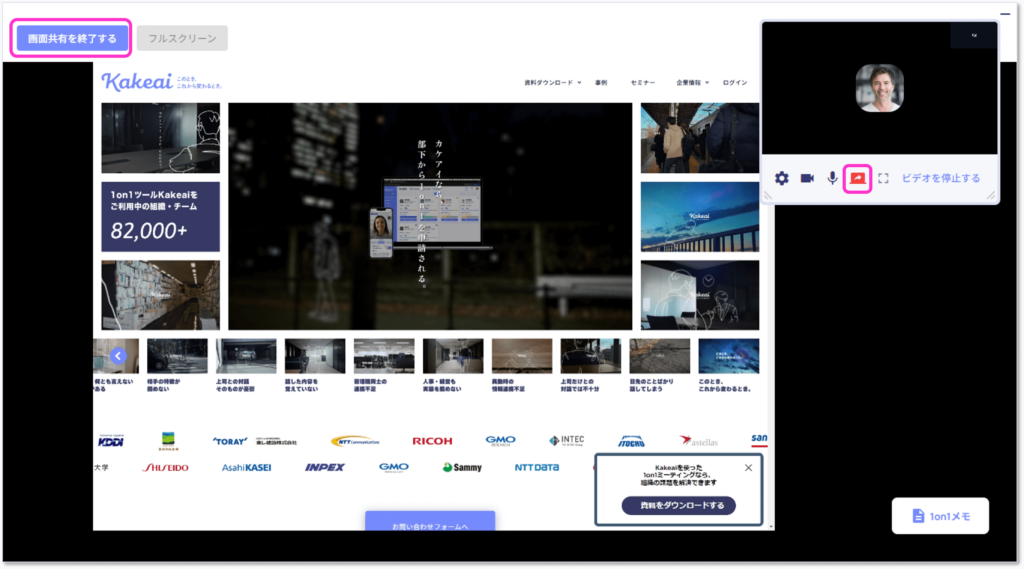Click the INTEC logo

click(566, 441)
